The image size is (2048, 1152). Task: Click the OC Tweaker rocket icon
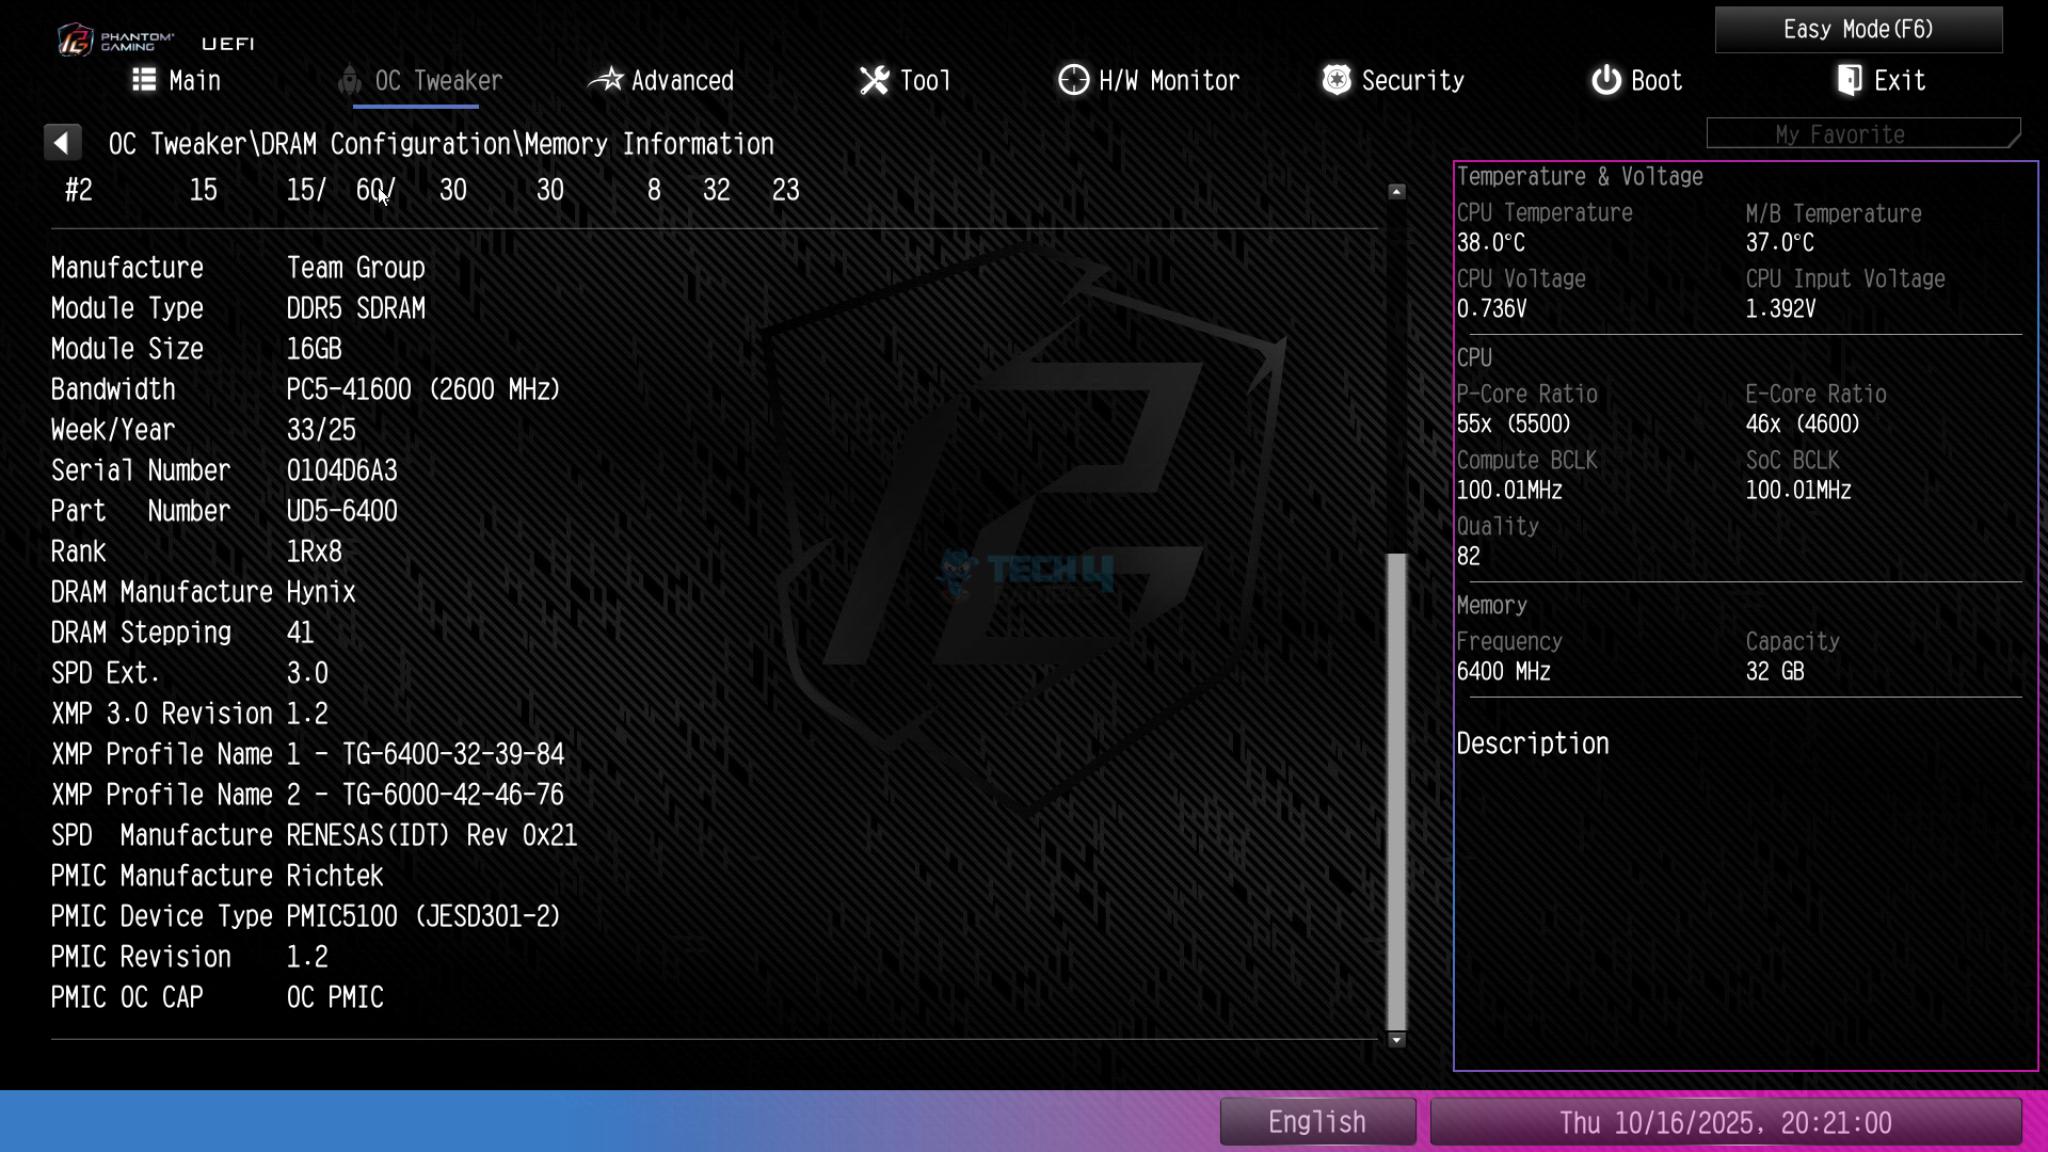coord(349,80)
